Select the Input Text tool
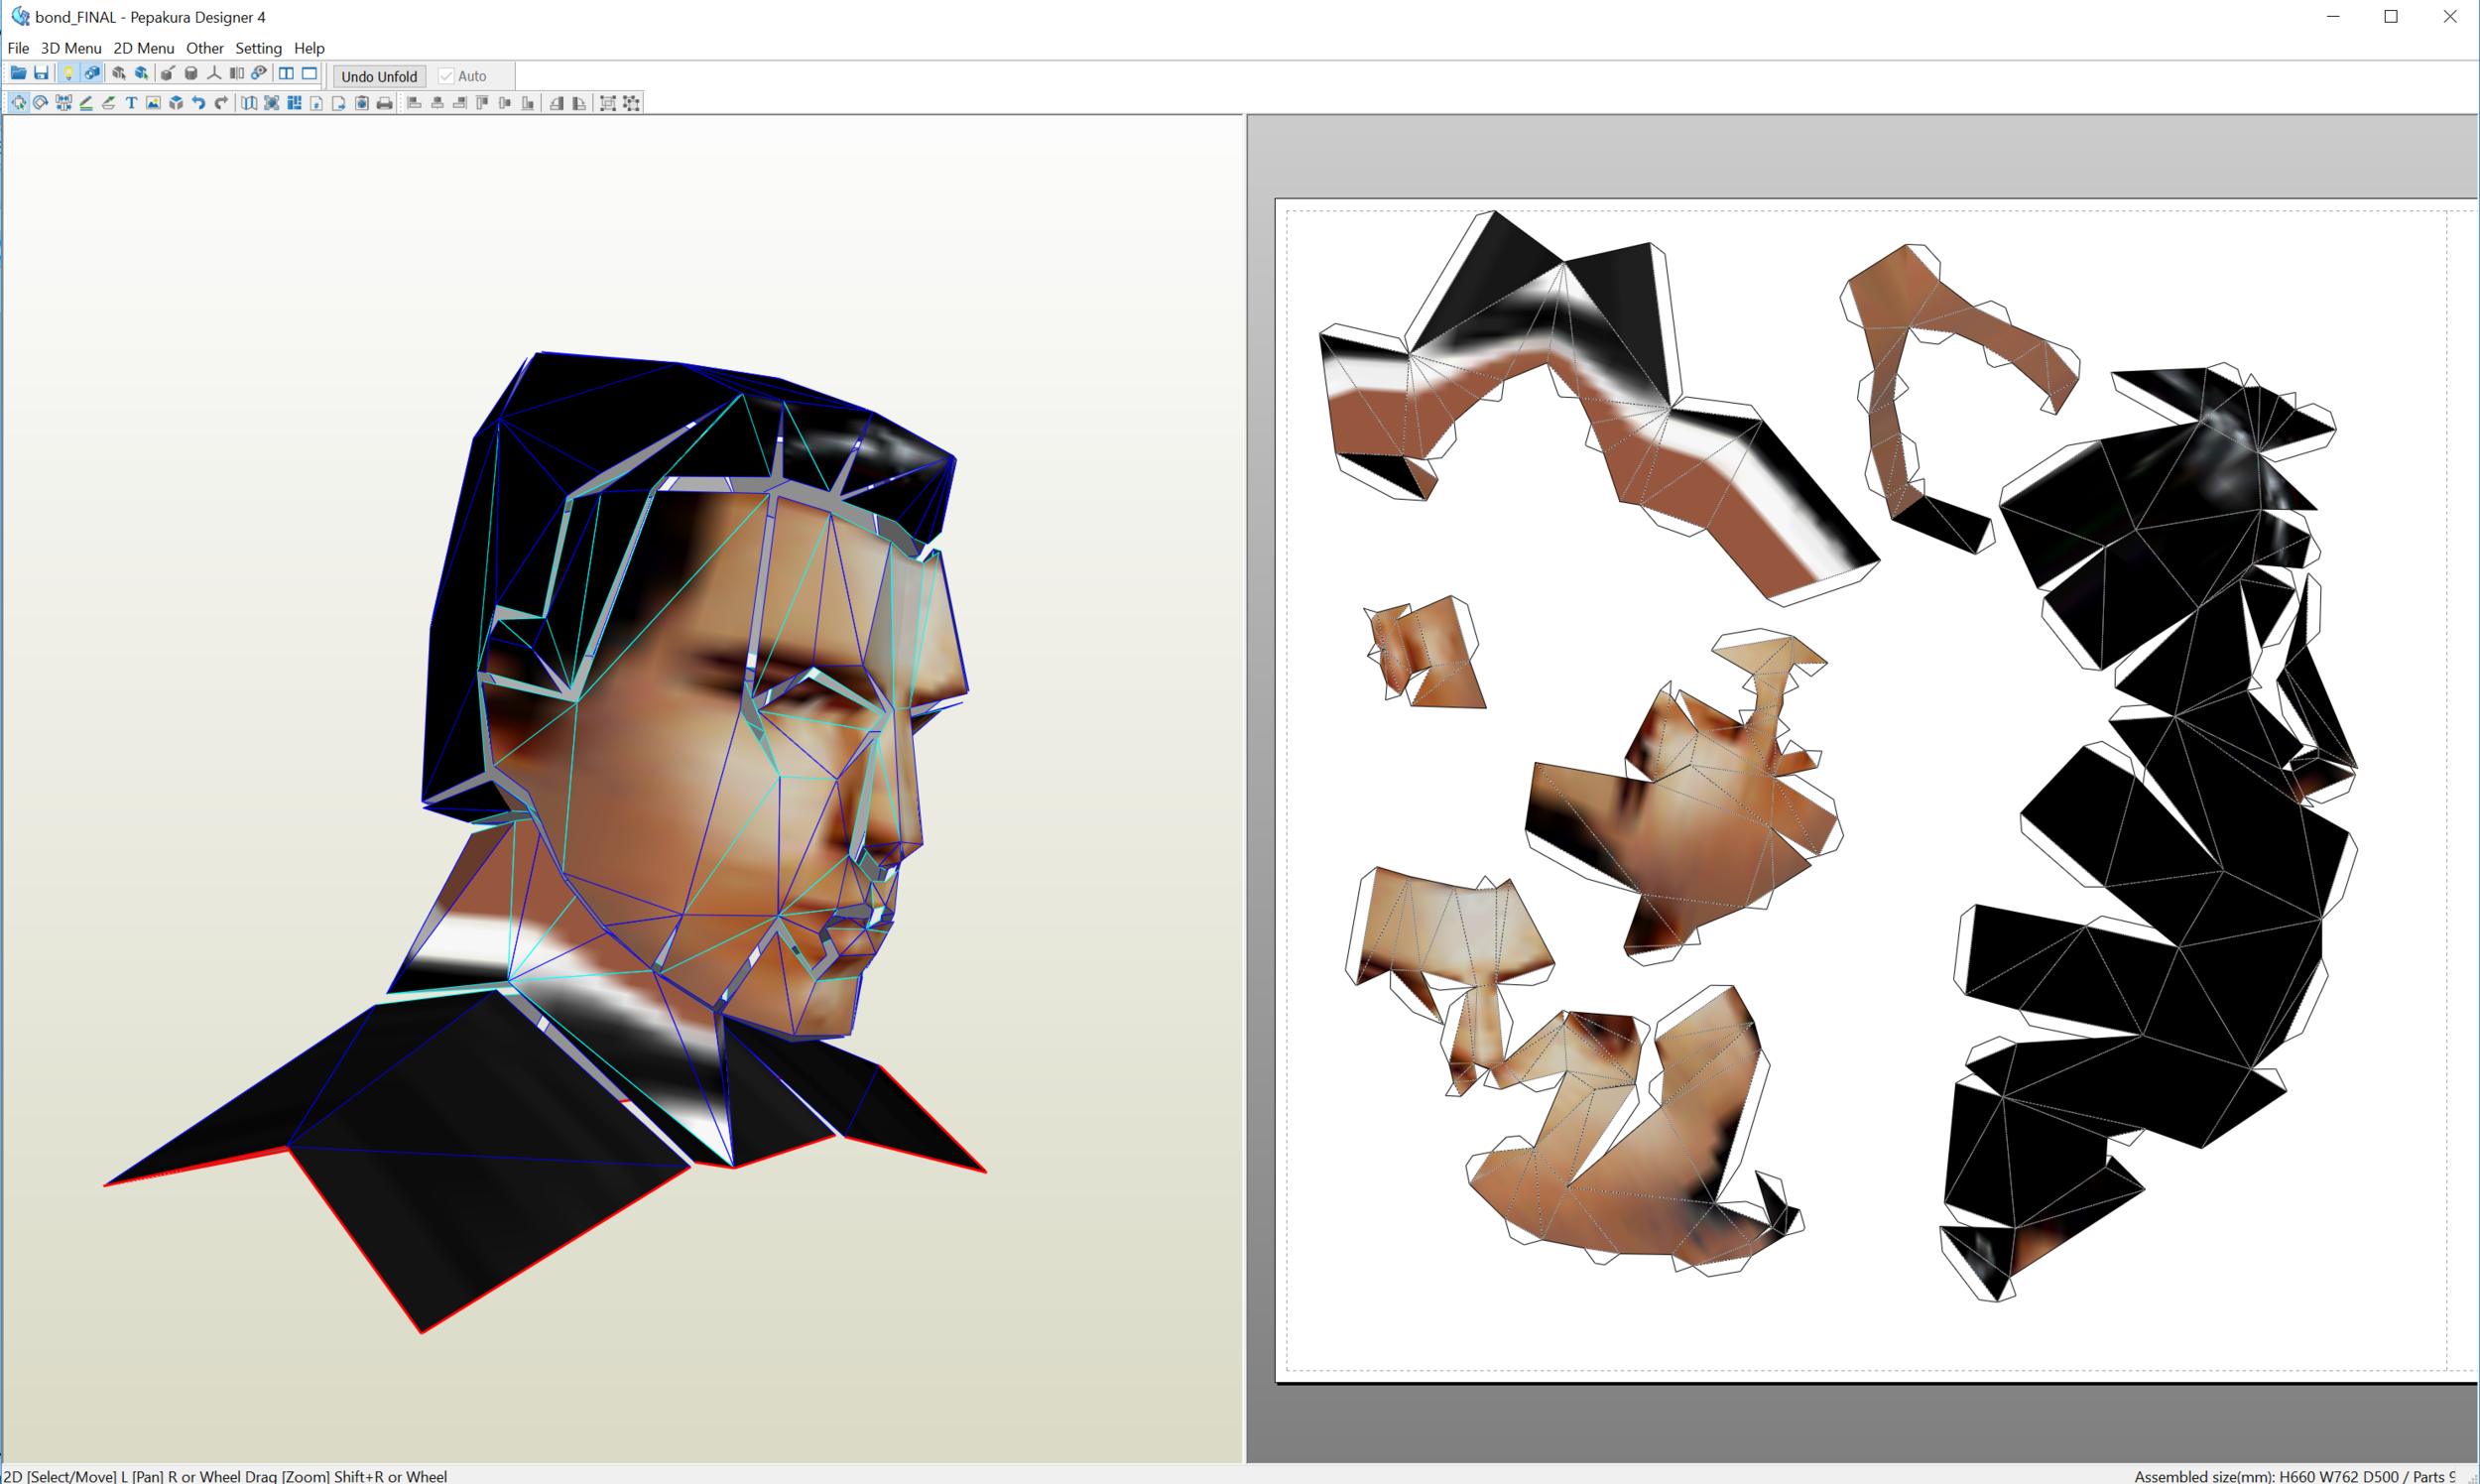The width and height of the screenshot is (2480, 1484). (x=131, y=103)
